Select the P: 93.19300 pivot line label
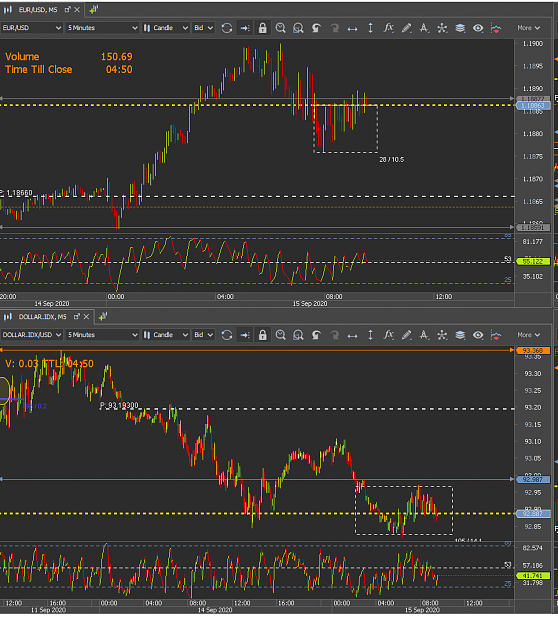558x625 pixels. [119, 405]
